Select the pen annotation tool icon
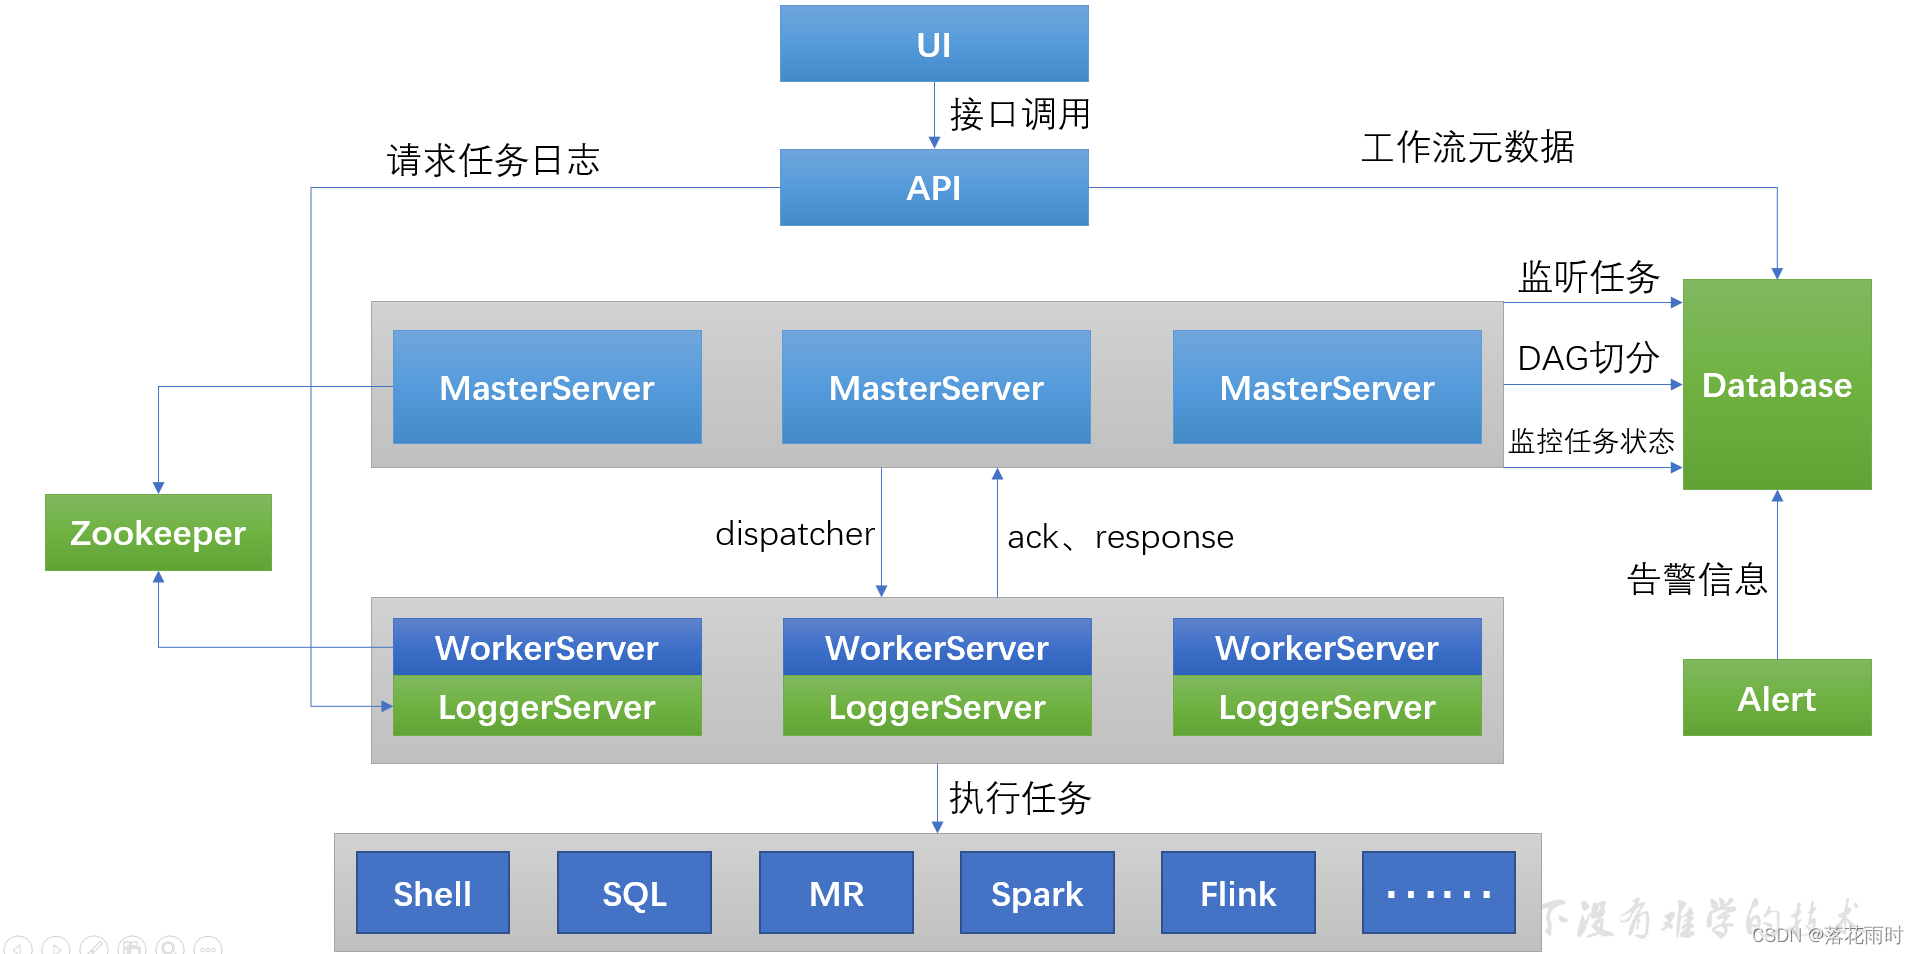Viewport: 1919px width, 954px height. (94, 948)
